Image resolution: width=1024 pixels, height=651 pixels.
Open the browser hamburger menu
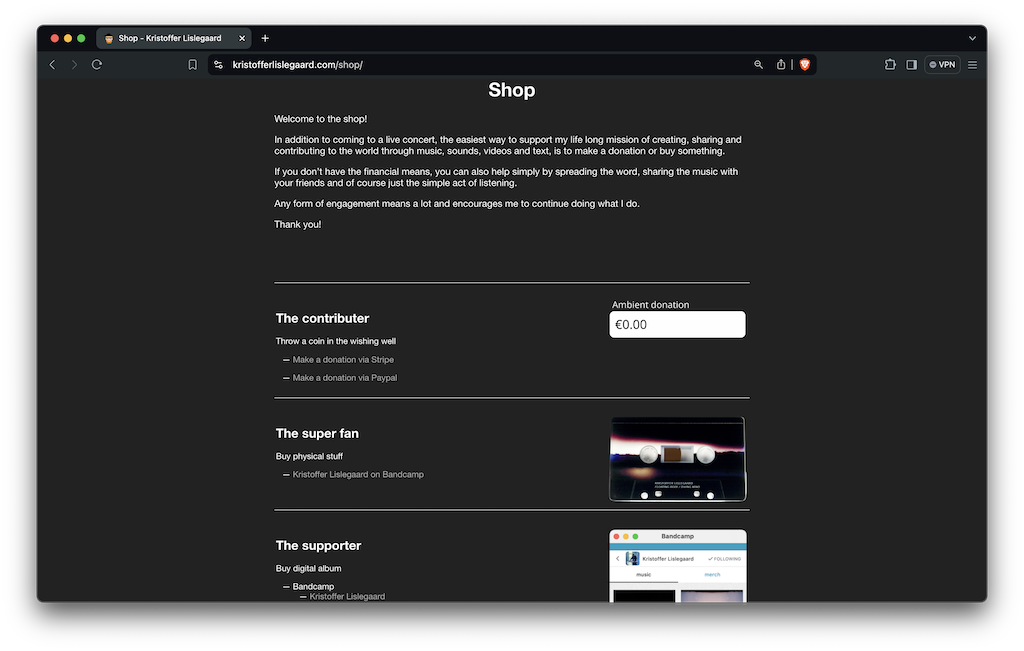click(x=972, y=65)
